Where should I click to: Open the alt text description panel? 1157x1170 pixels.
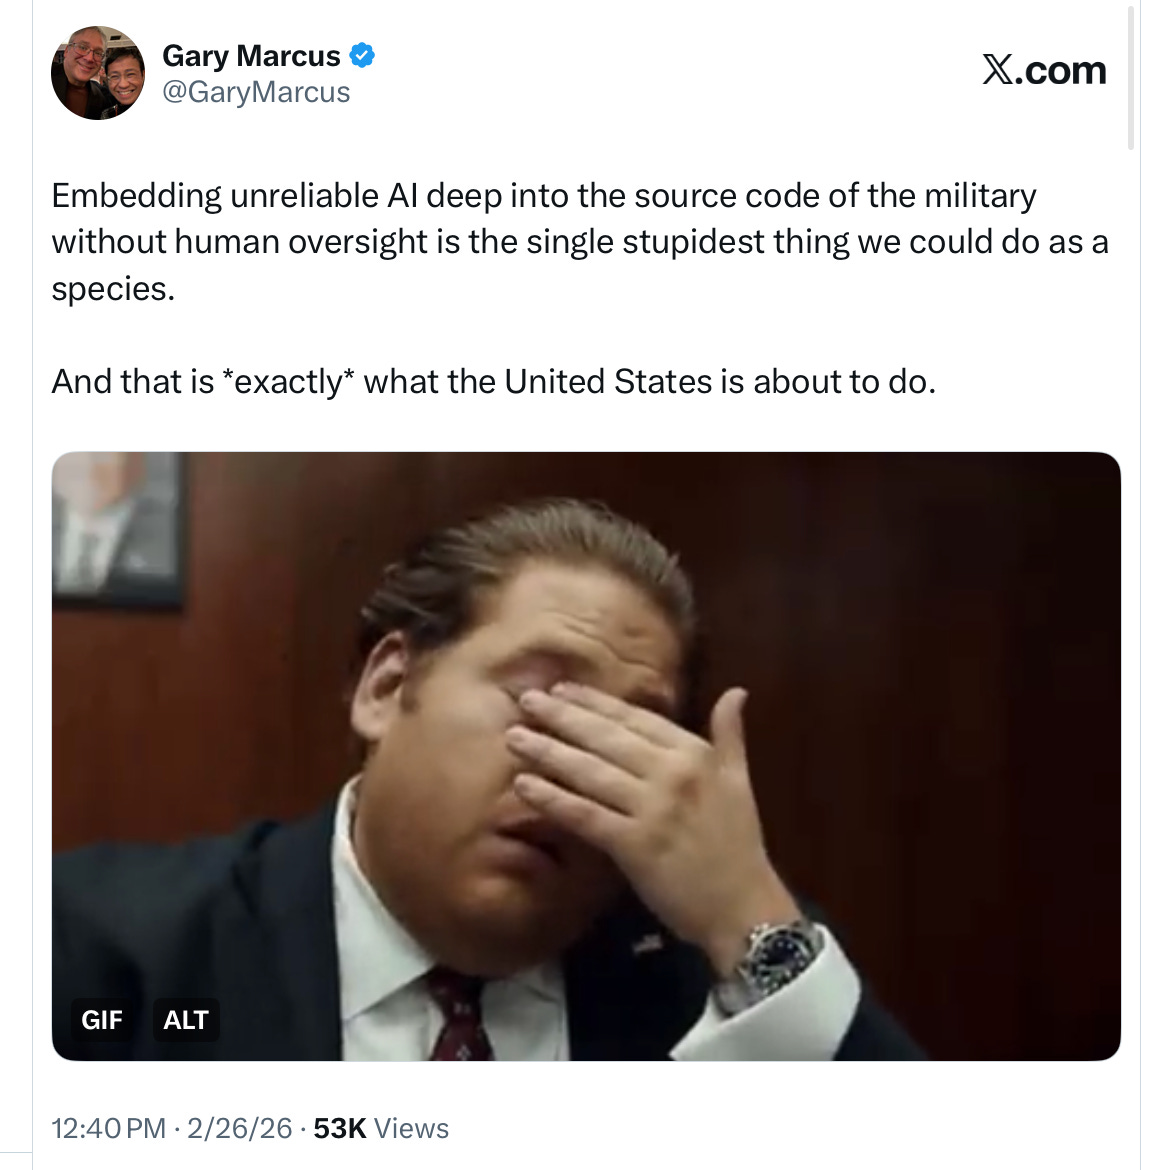pyautogui.click(x=186, y=1020)
